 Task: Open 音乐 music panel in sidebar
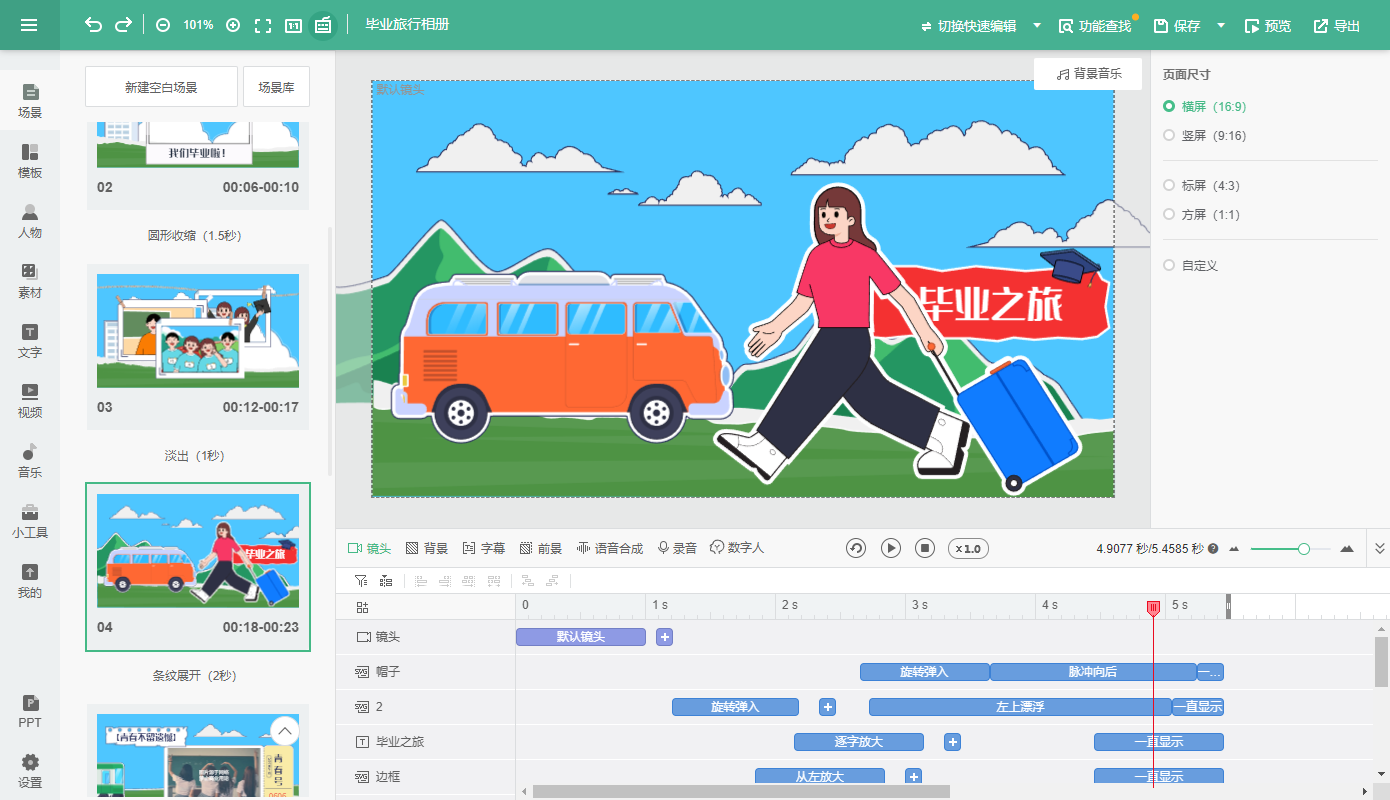tap(30, 461)
